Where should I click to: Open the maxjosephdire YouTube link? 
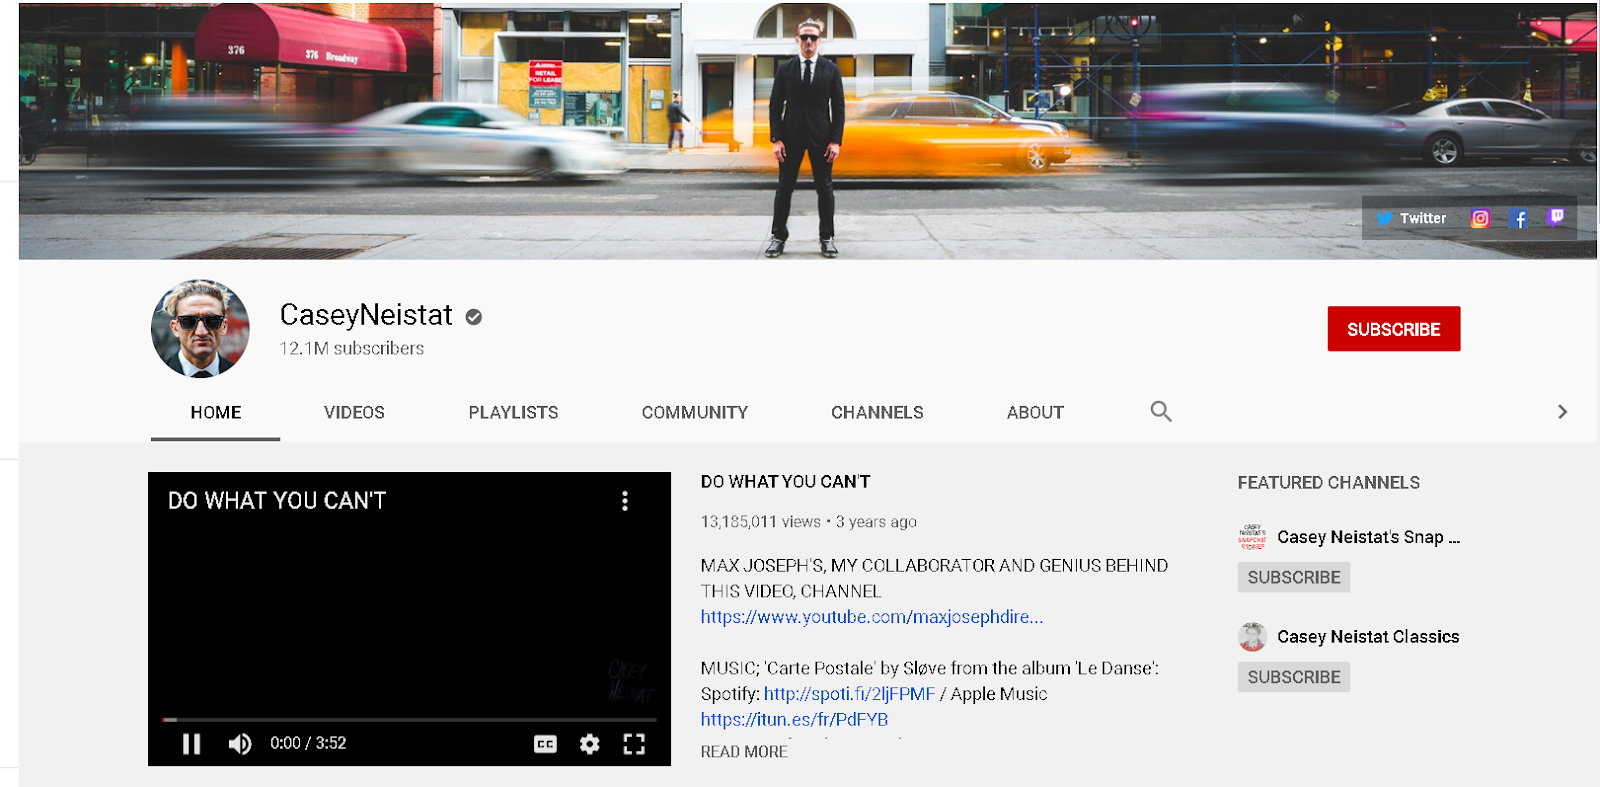point(871,617)
